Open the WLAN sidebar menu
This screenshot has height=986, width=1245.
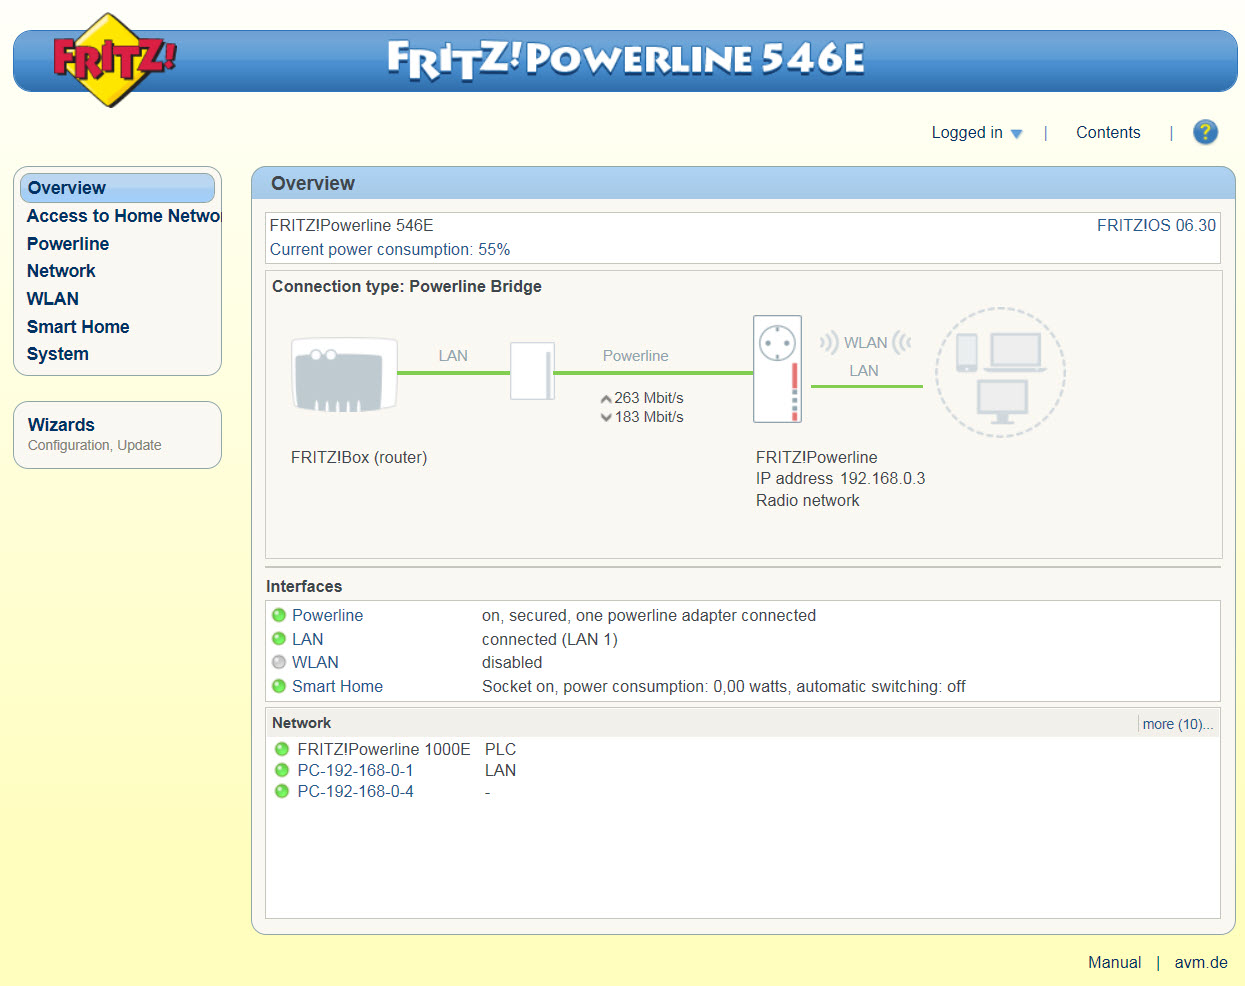click(x=53, y=299)
